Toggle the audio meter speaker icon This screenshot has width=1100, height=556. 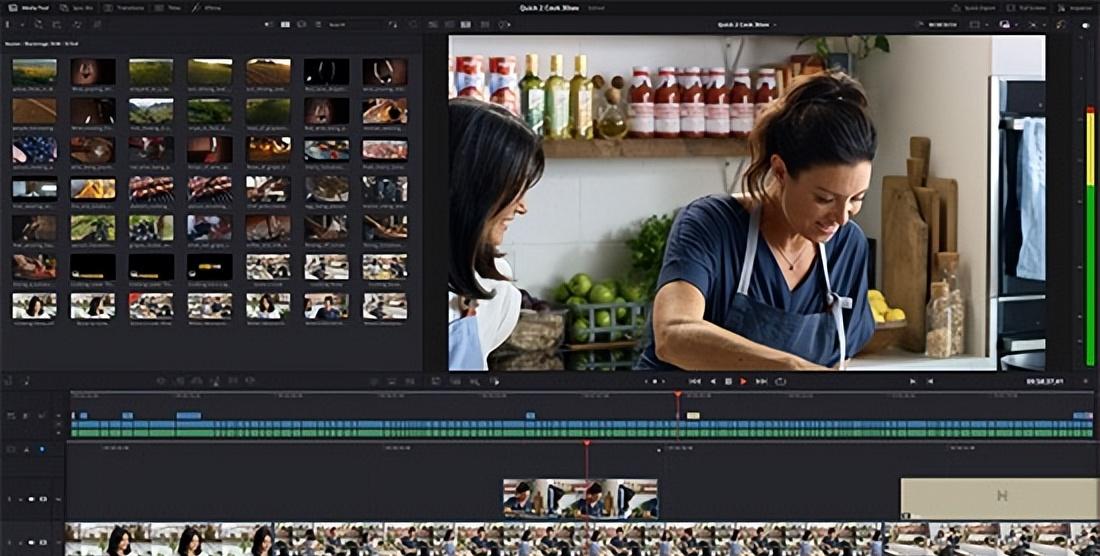(1086, 24)
